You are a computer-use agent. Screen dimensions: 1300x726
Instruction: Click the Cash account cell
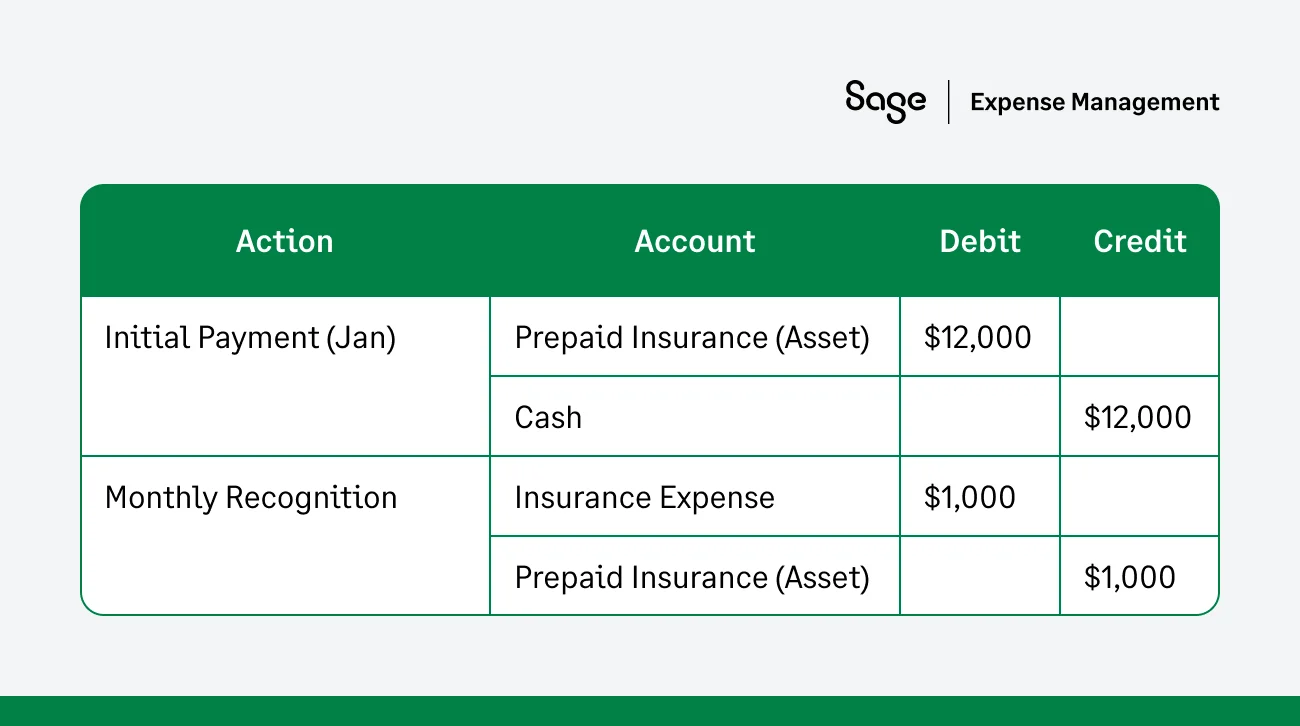pos(548,417)
